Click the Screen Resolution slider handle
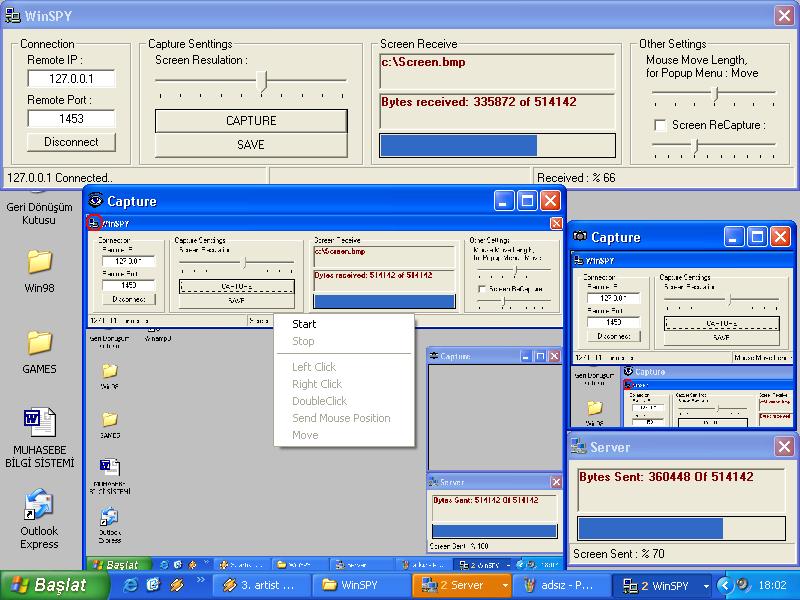This screenshot has height=600, width=800. 262,81
